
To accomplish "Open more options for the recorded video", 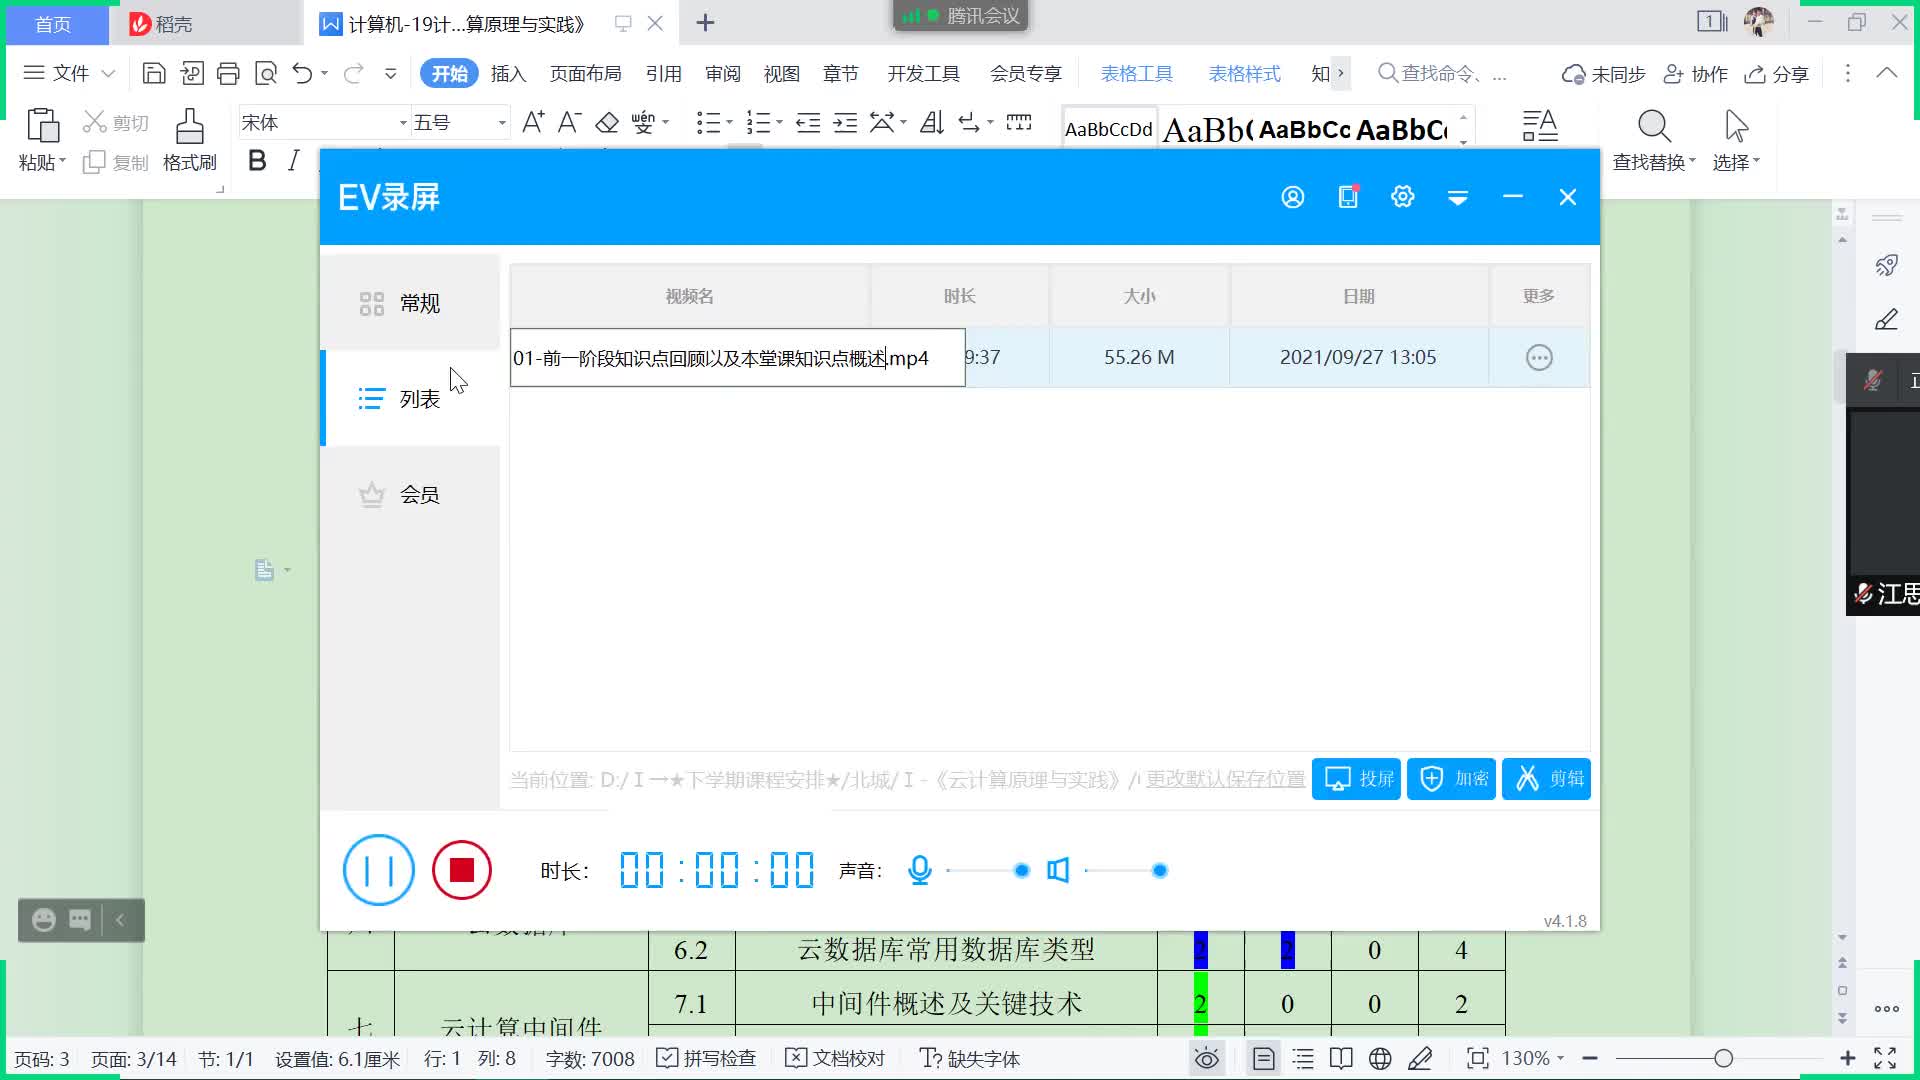I will (1539, 357).
